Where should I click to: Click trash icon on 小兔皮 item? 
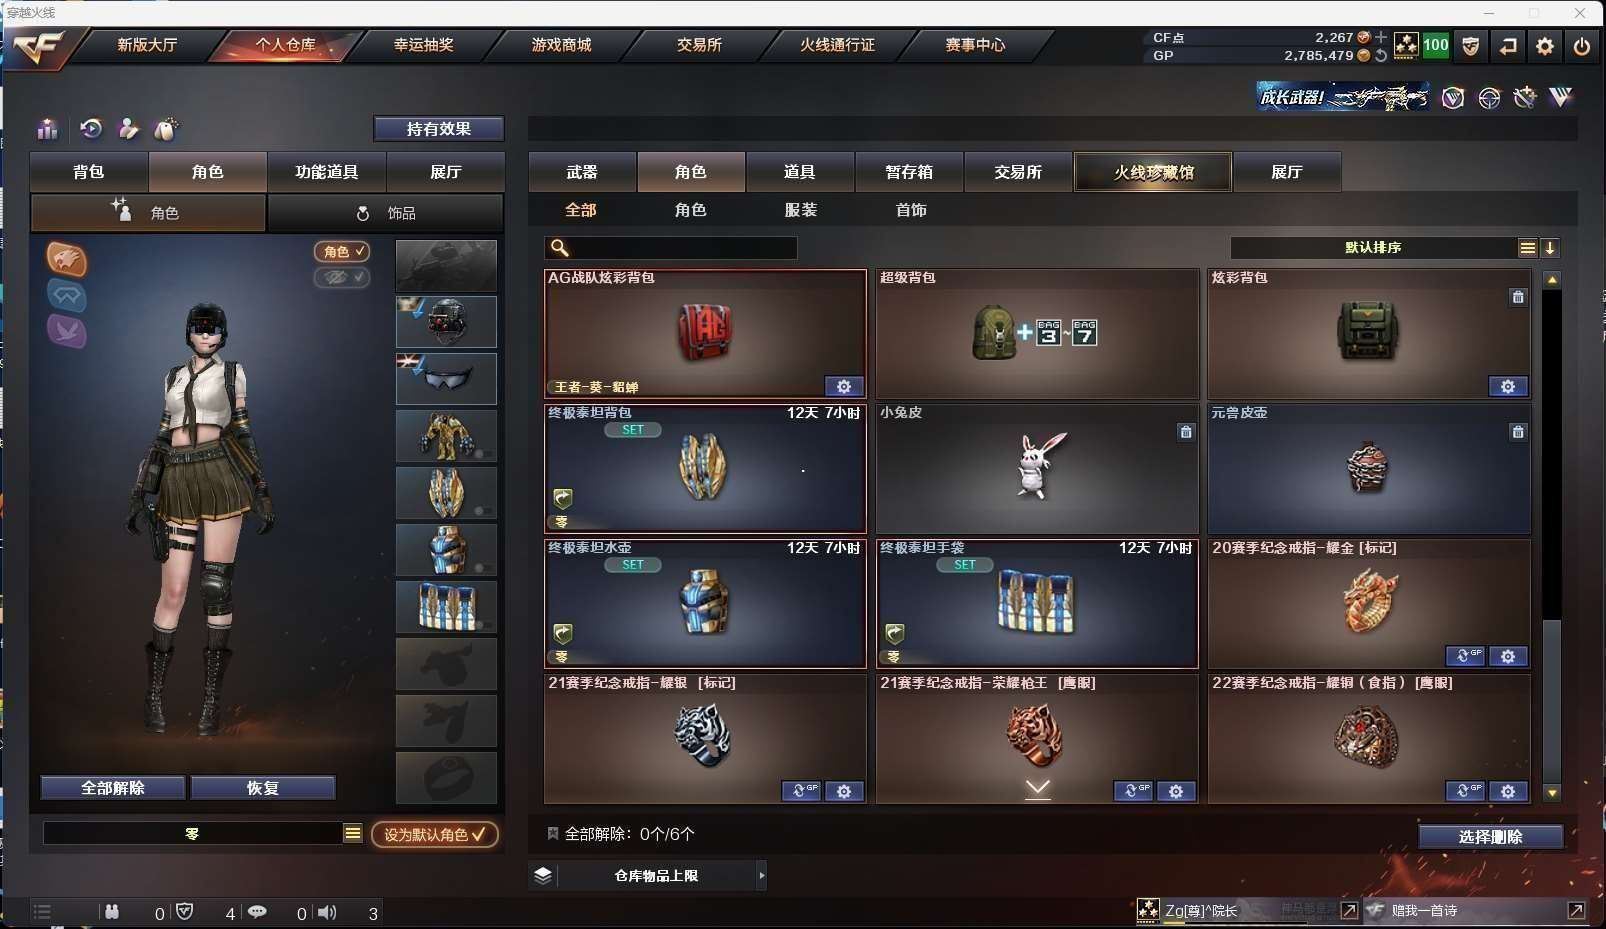click(1186, 432)
